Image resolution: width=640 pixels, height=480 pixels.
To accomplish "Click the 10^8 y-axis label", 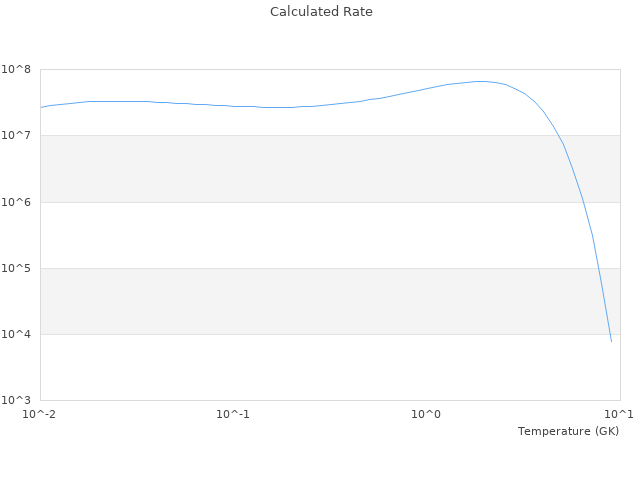I will tap(19, 70).
